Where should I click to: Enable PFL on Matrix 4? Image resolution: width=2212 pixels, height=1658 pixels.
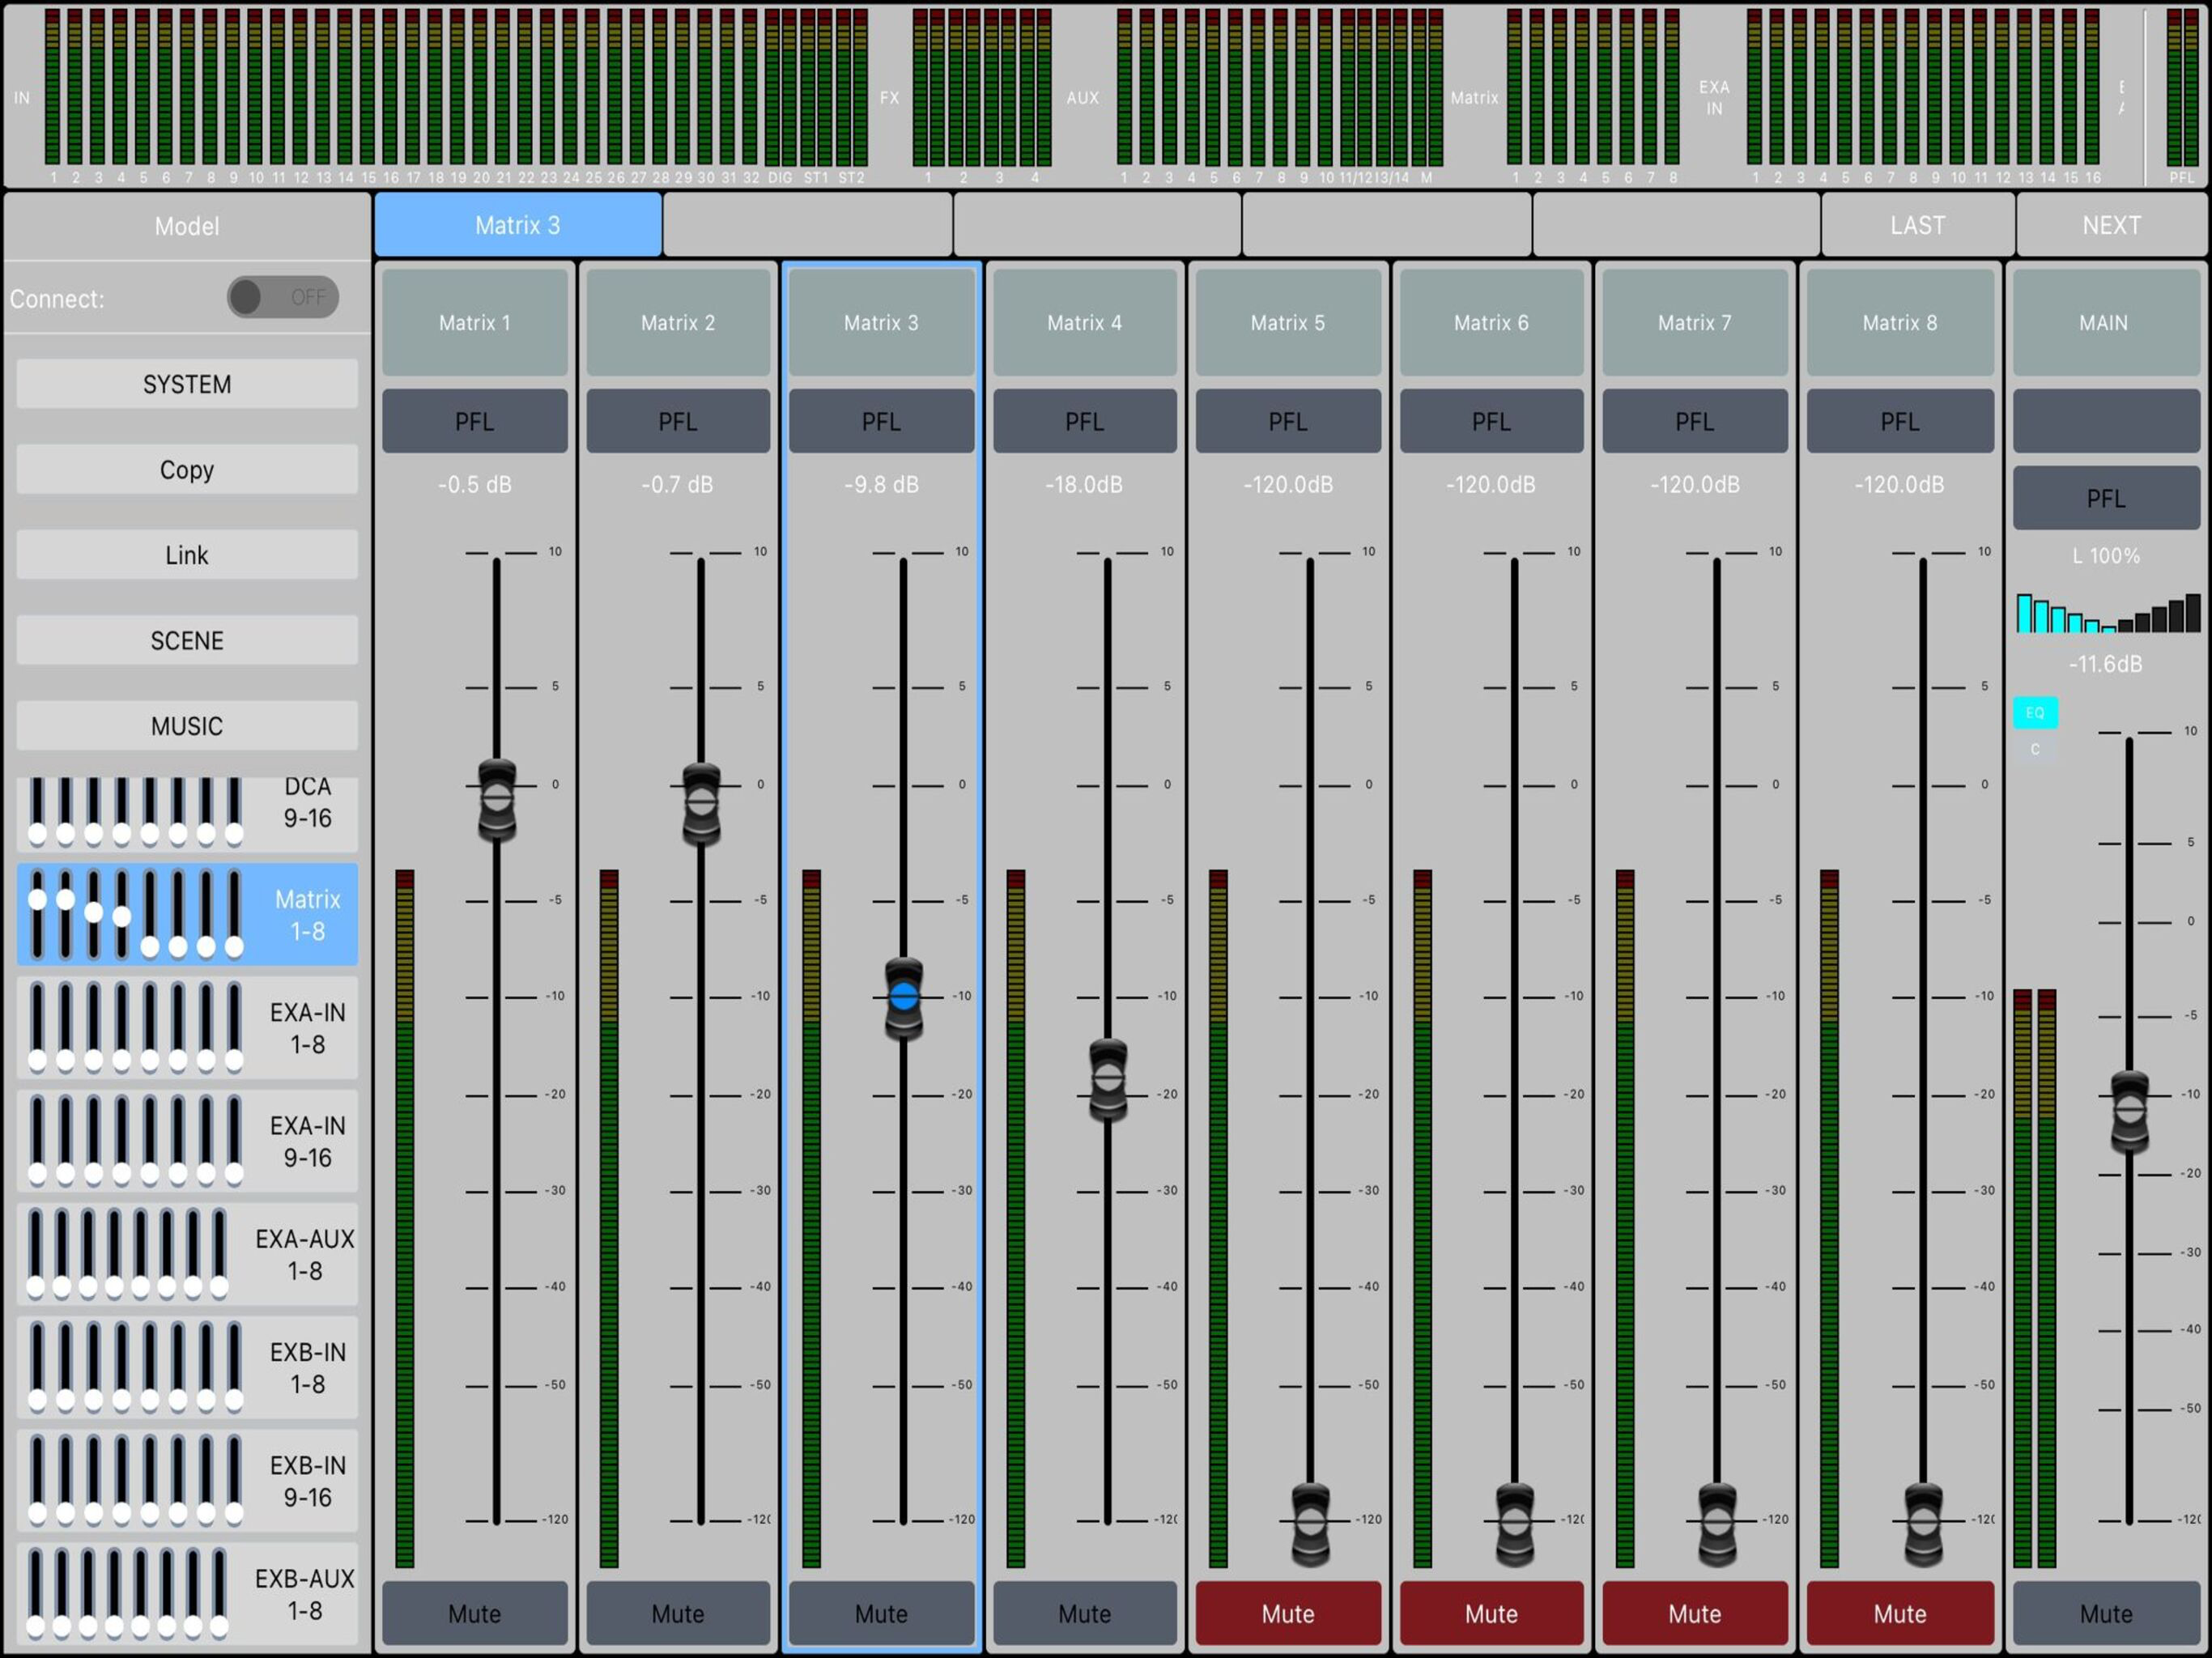tap(1085, 421)
